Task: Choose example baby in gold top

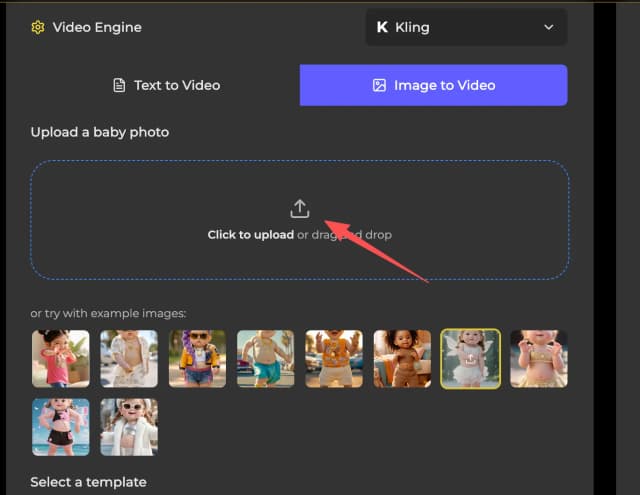Action: [x=539, y=359]
